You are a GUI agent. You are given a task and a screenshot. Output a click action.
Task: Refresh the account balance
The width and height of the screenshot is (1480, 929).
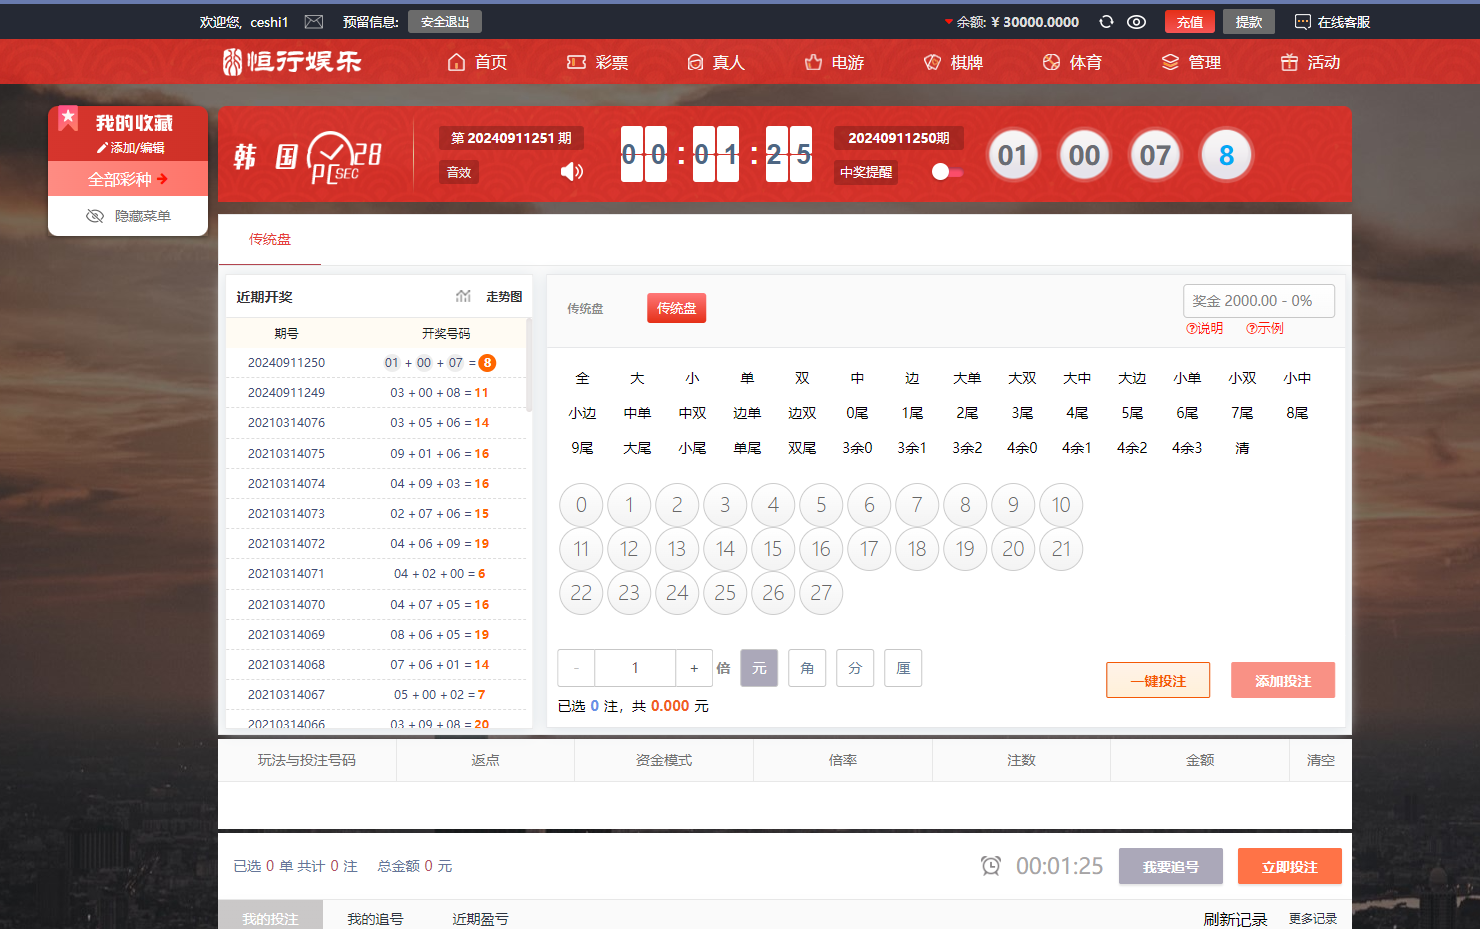tap(1106, 22)
